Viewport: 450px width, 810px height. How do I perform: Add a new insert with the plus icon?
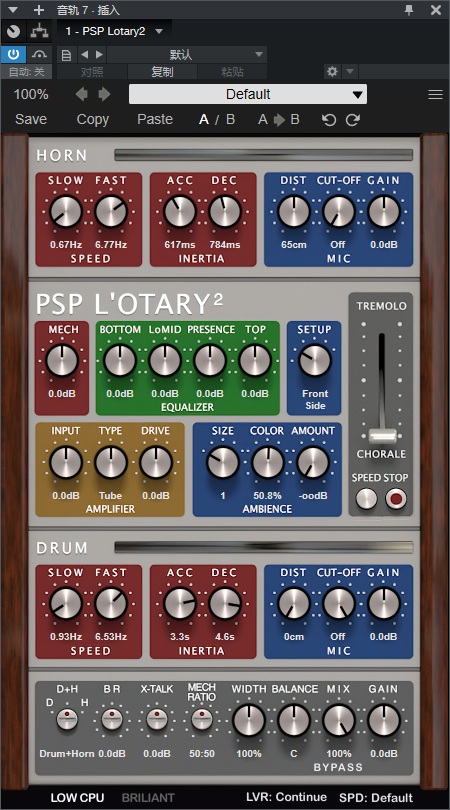[x=39, y=10]
